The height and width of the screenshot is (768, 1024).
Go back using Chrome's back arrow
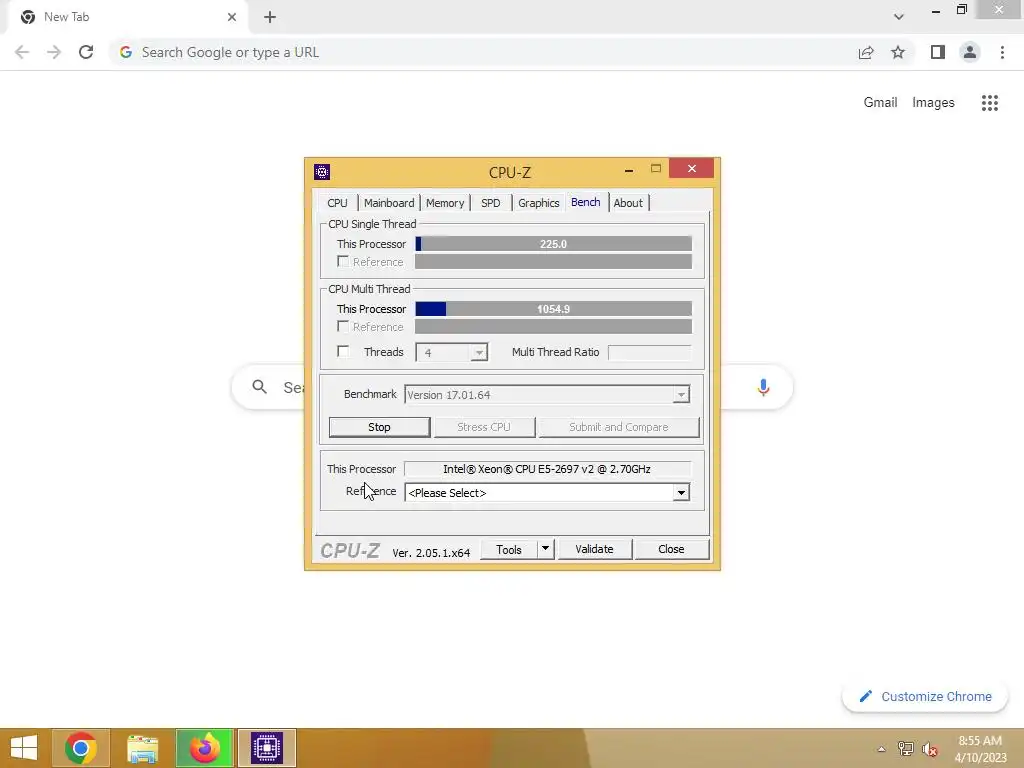(22, 52)
